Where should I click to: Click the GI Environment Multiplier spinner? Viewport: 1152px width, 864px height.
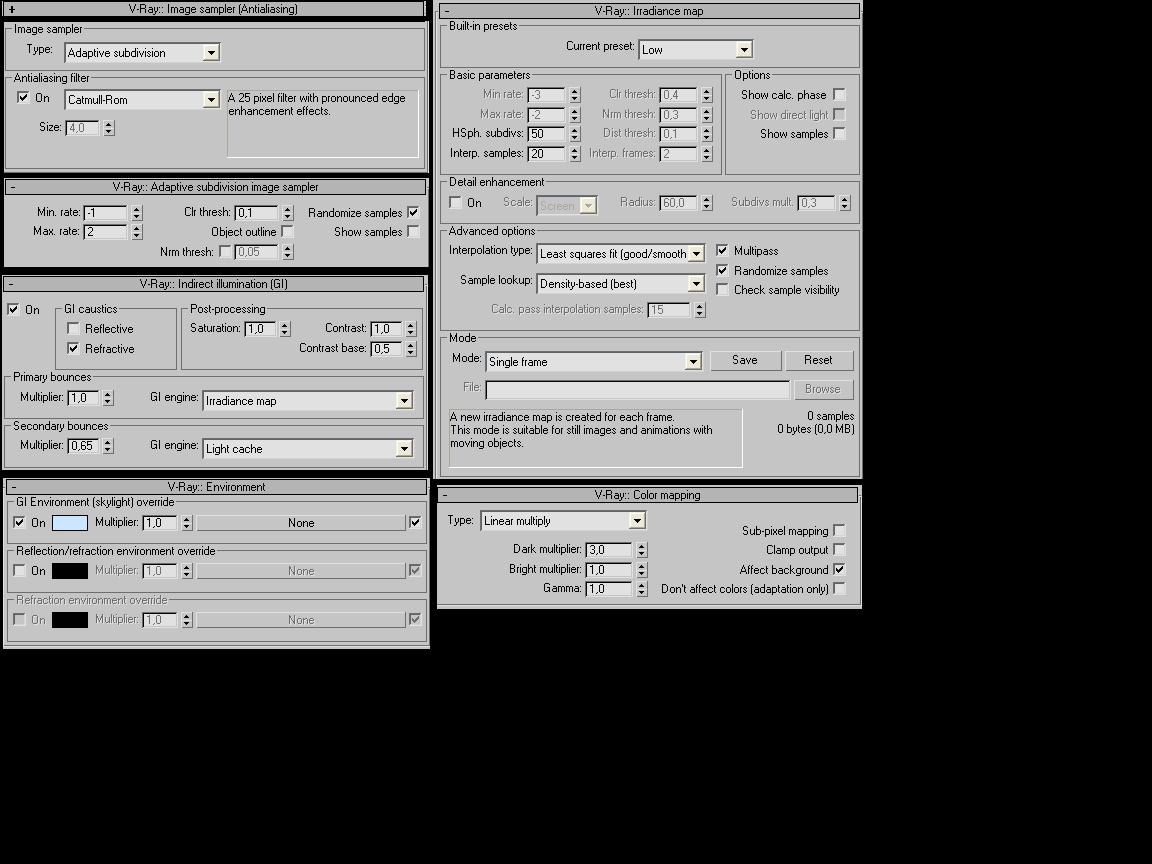coord(187,522)
